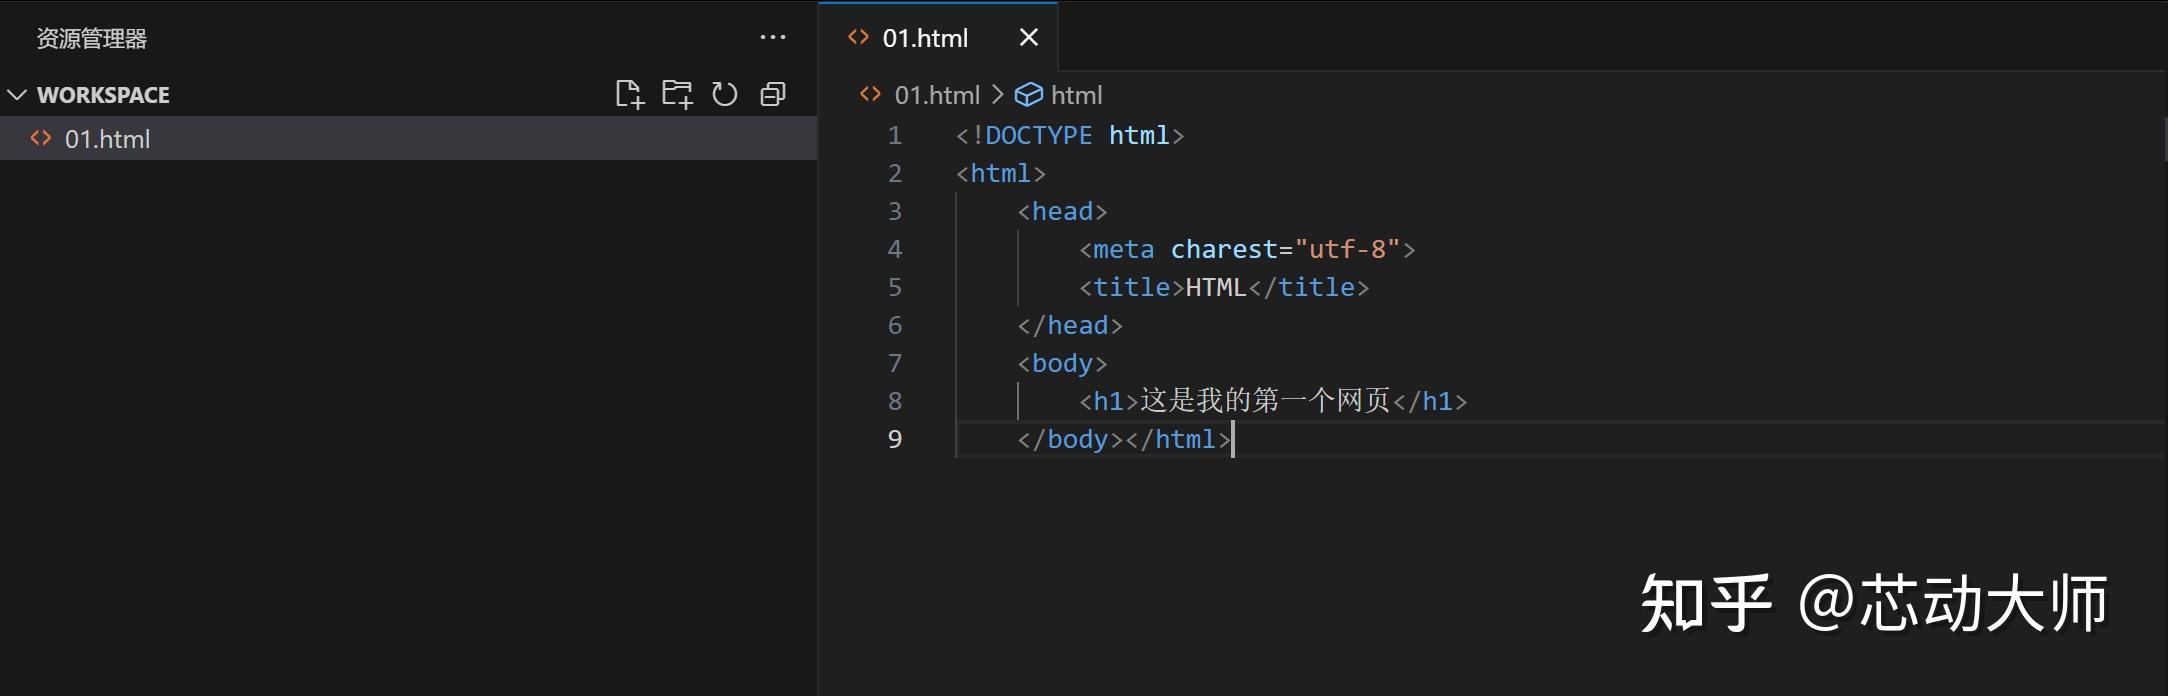Click the New File icon in WORKSPACE

pos(629,94)
